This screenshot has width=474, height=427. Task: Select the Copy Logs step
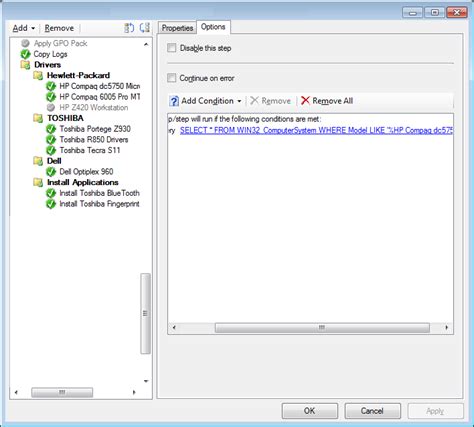coord(50,54)
